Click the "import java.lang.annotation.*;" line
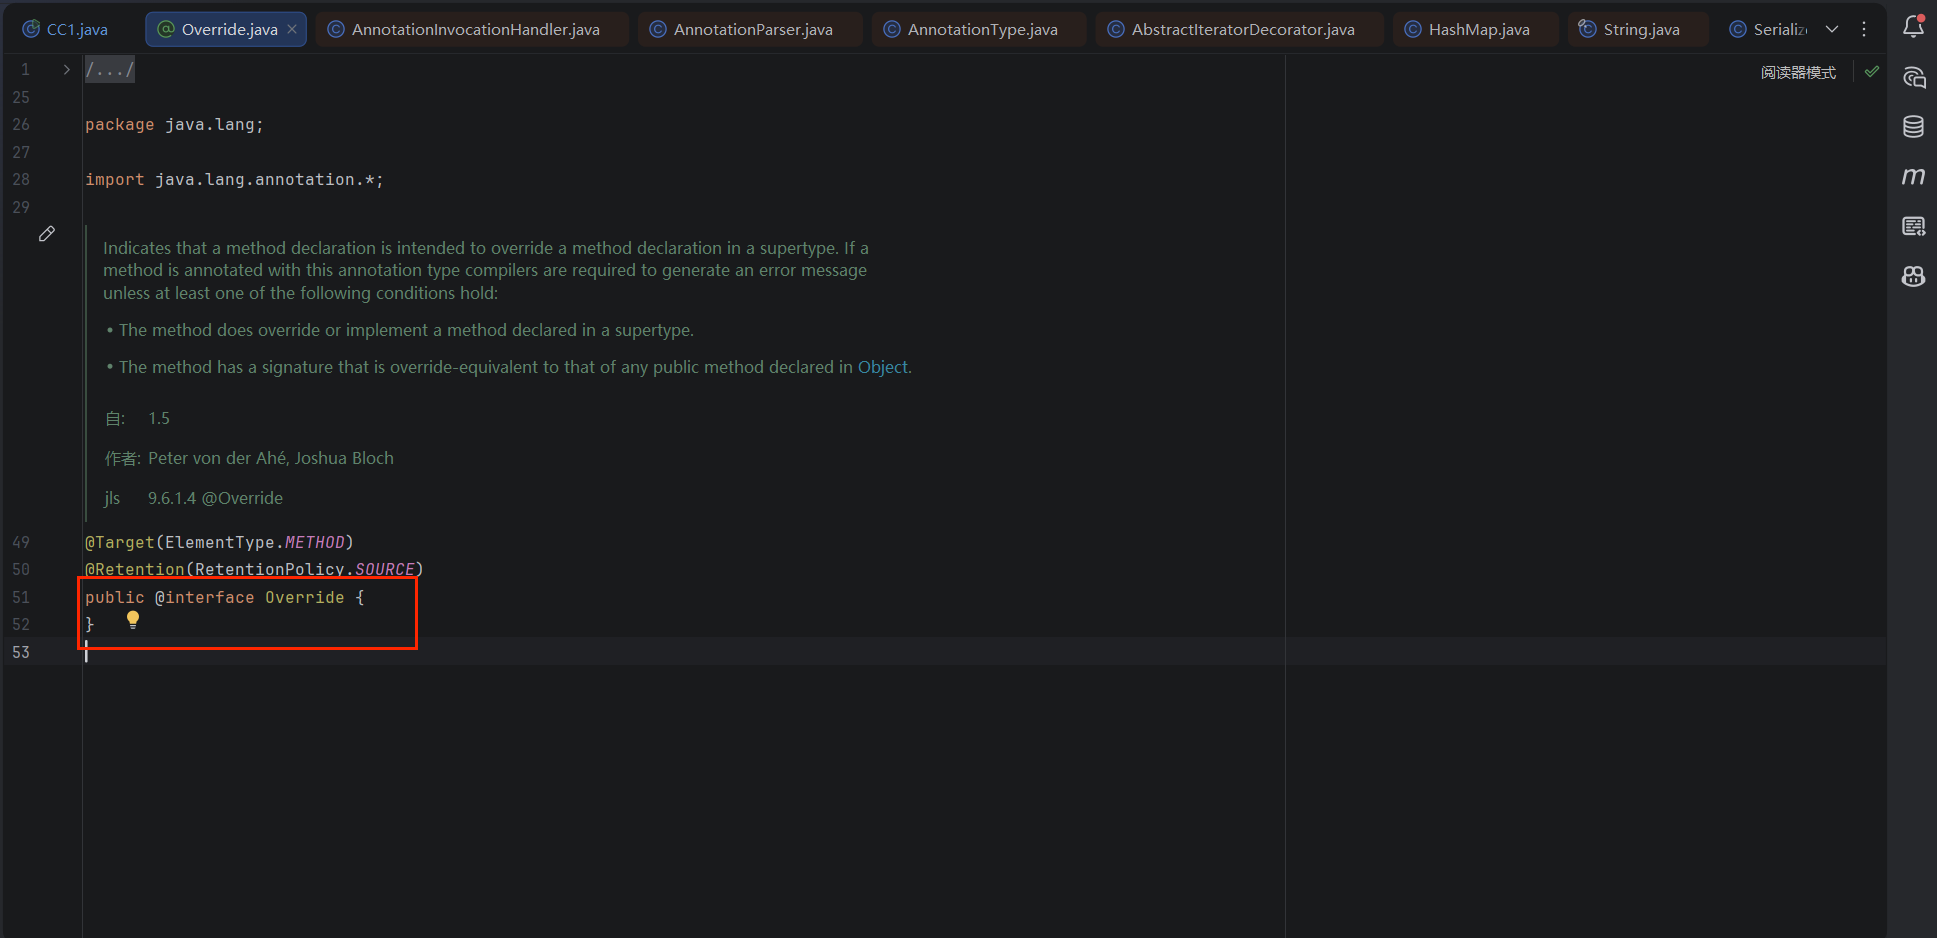The image size is (1937, 938). point(234,180)
